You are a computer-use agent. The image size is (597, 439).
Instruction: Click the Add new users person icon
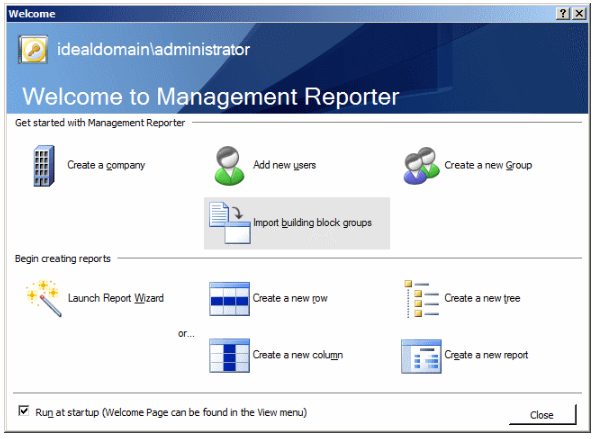click(229, 166)
